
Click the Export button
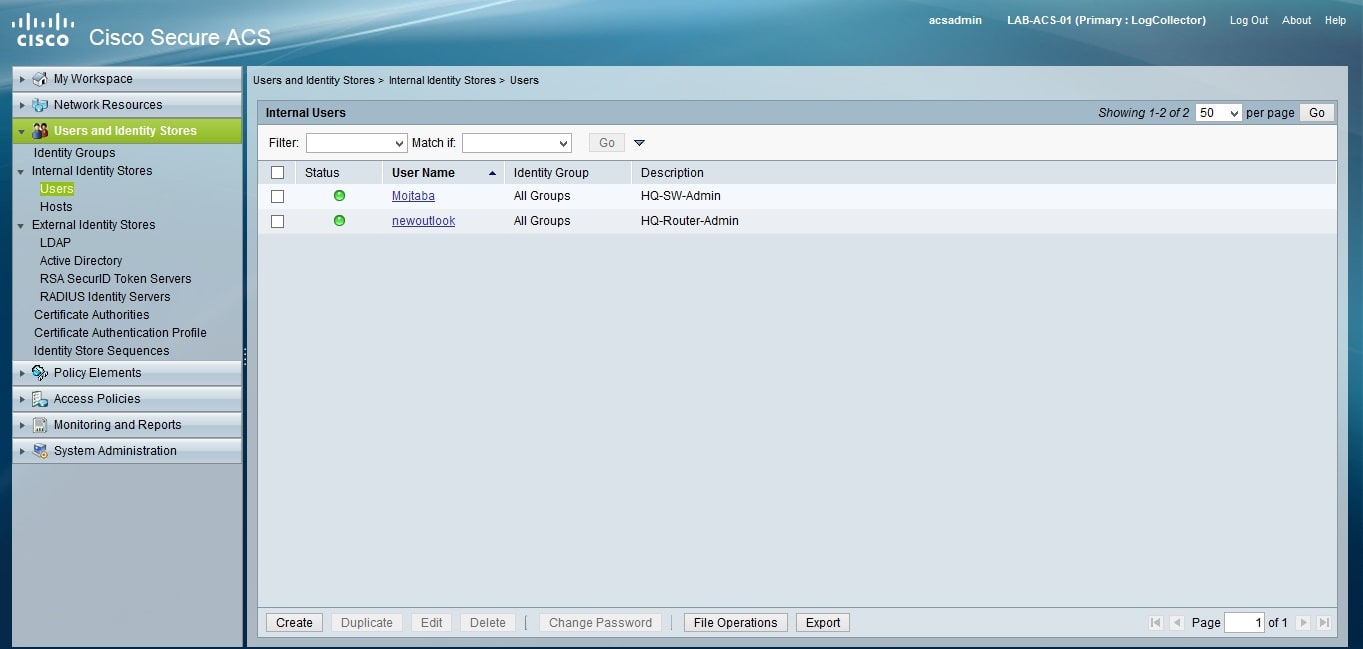(x=823, y=622)
